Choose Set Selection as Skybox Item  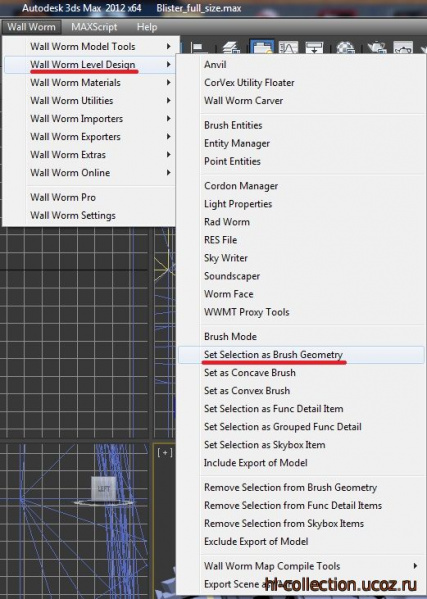coord(265,445)
